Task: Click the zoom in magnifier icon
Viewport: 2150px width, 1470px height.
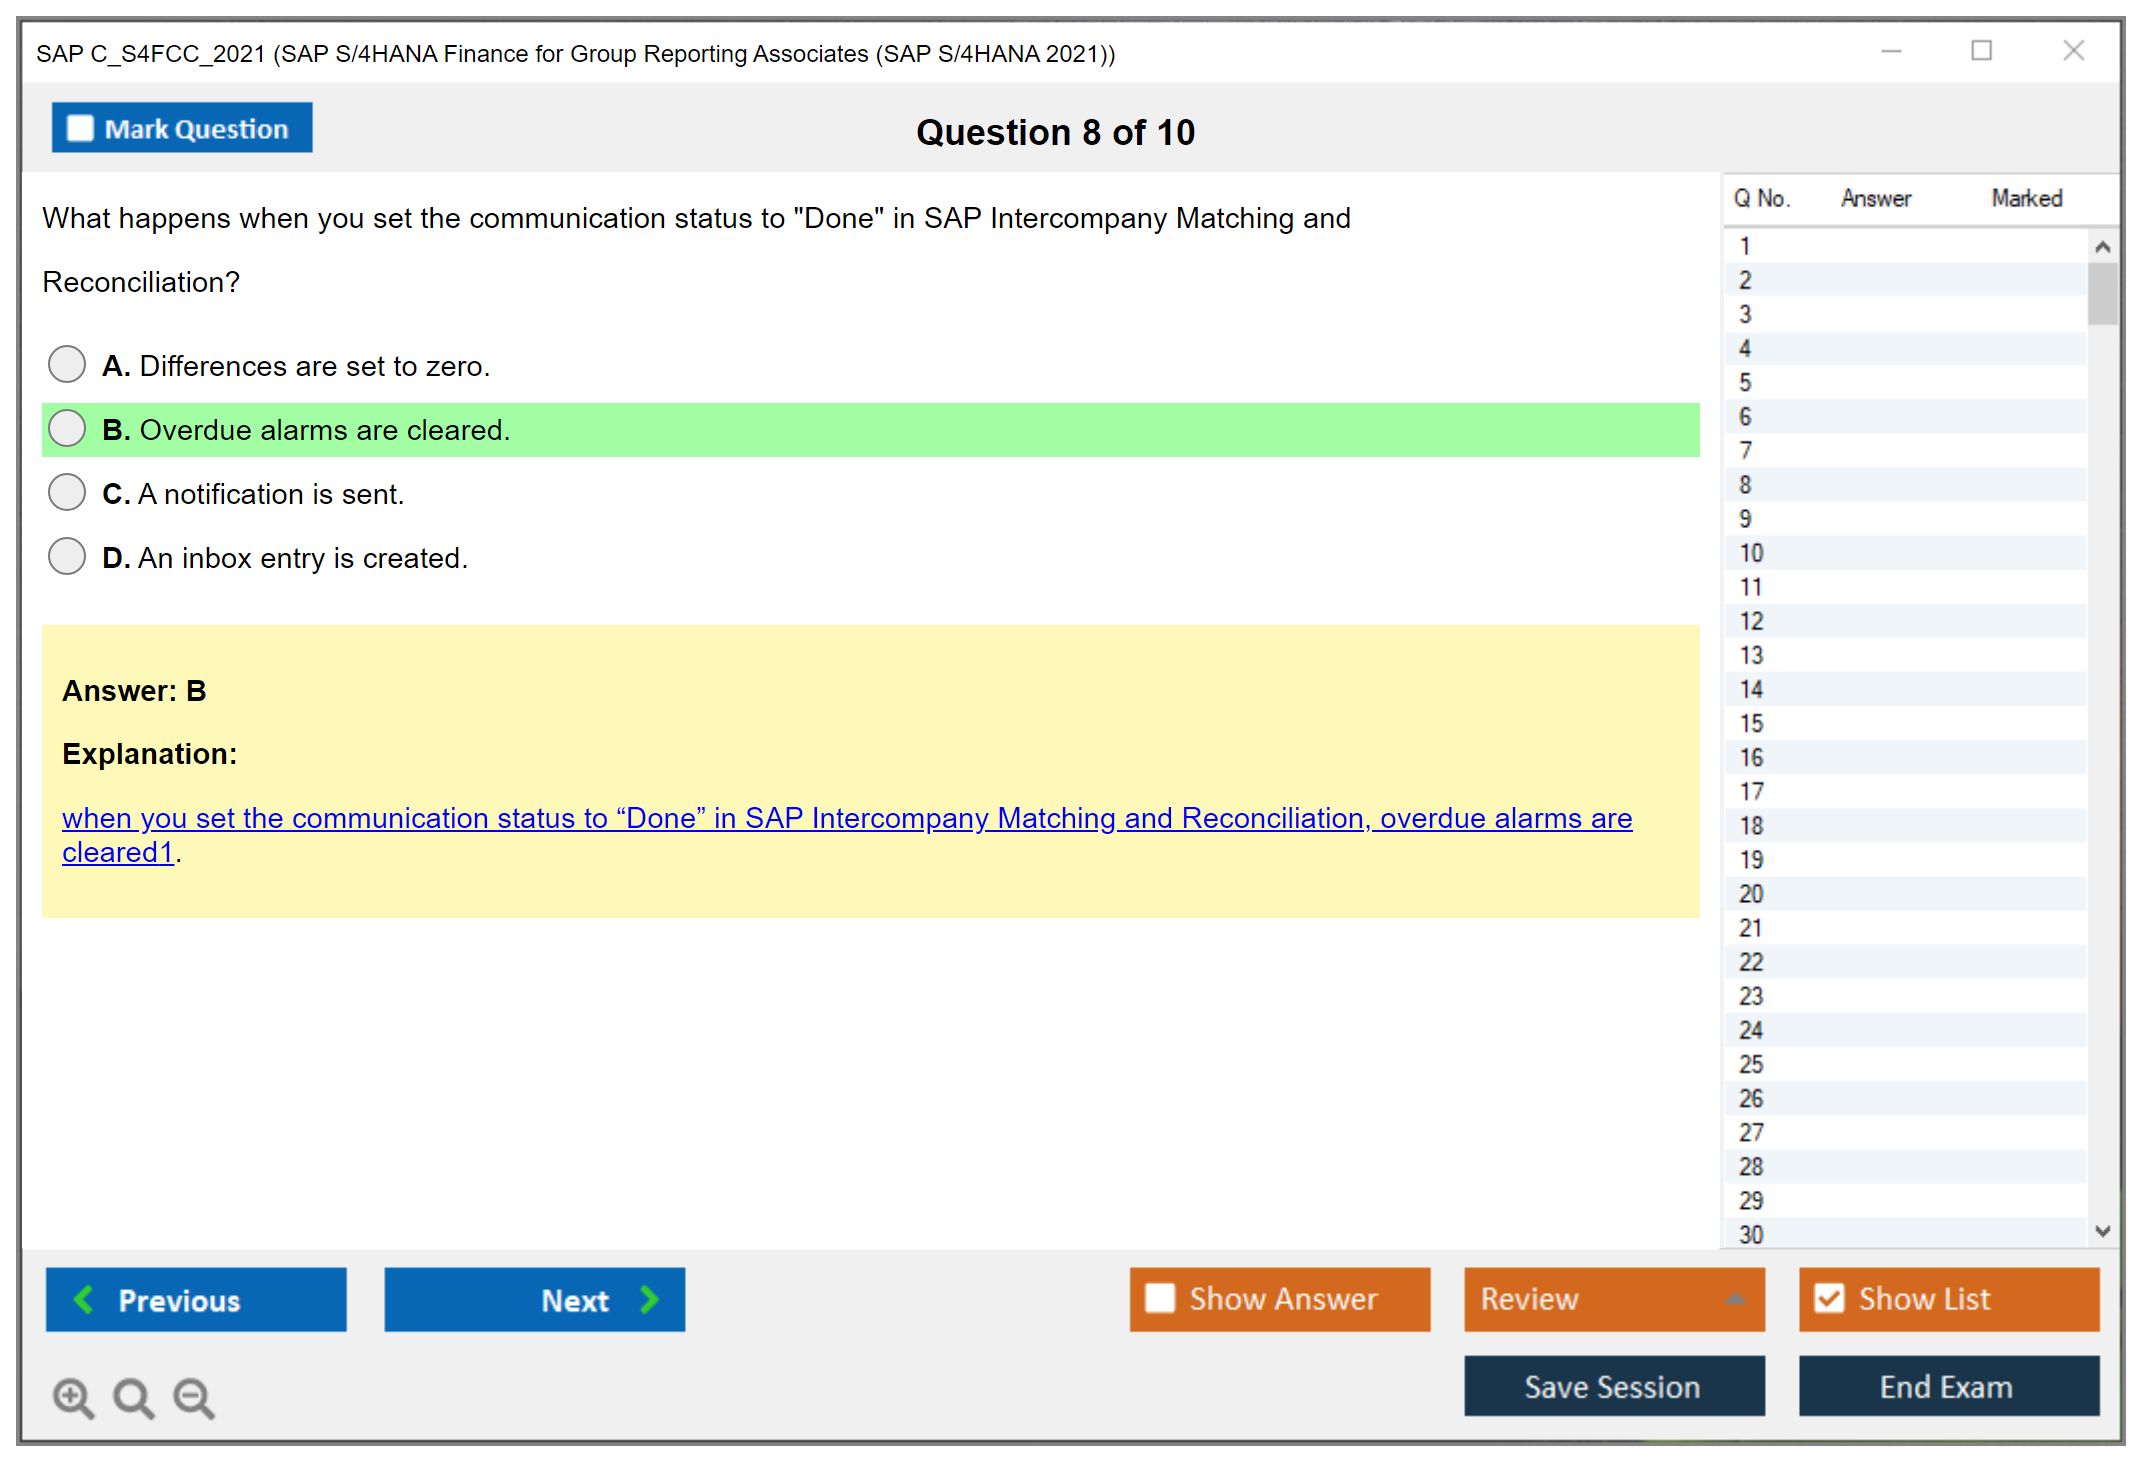Action: click(x=73, y=1397)
